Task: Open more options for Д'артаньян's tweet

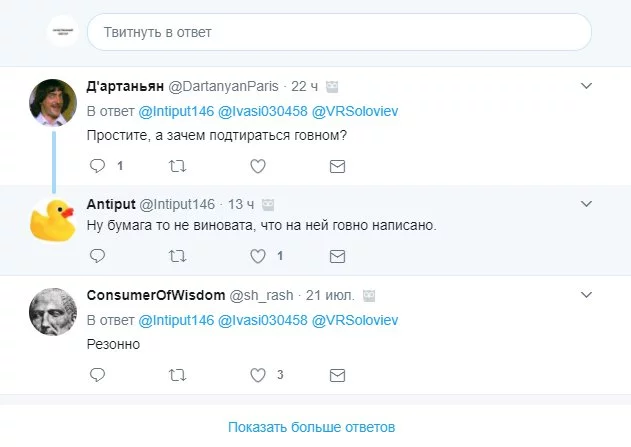Action: pyautogui.click(x=588, y=86)
